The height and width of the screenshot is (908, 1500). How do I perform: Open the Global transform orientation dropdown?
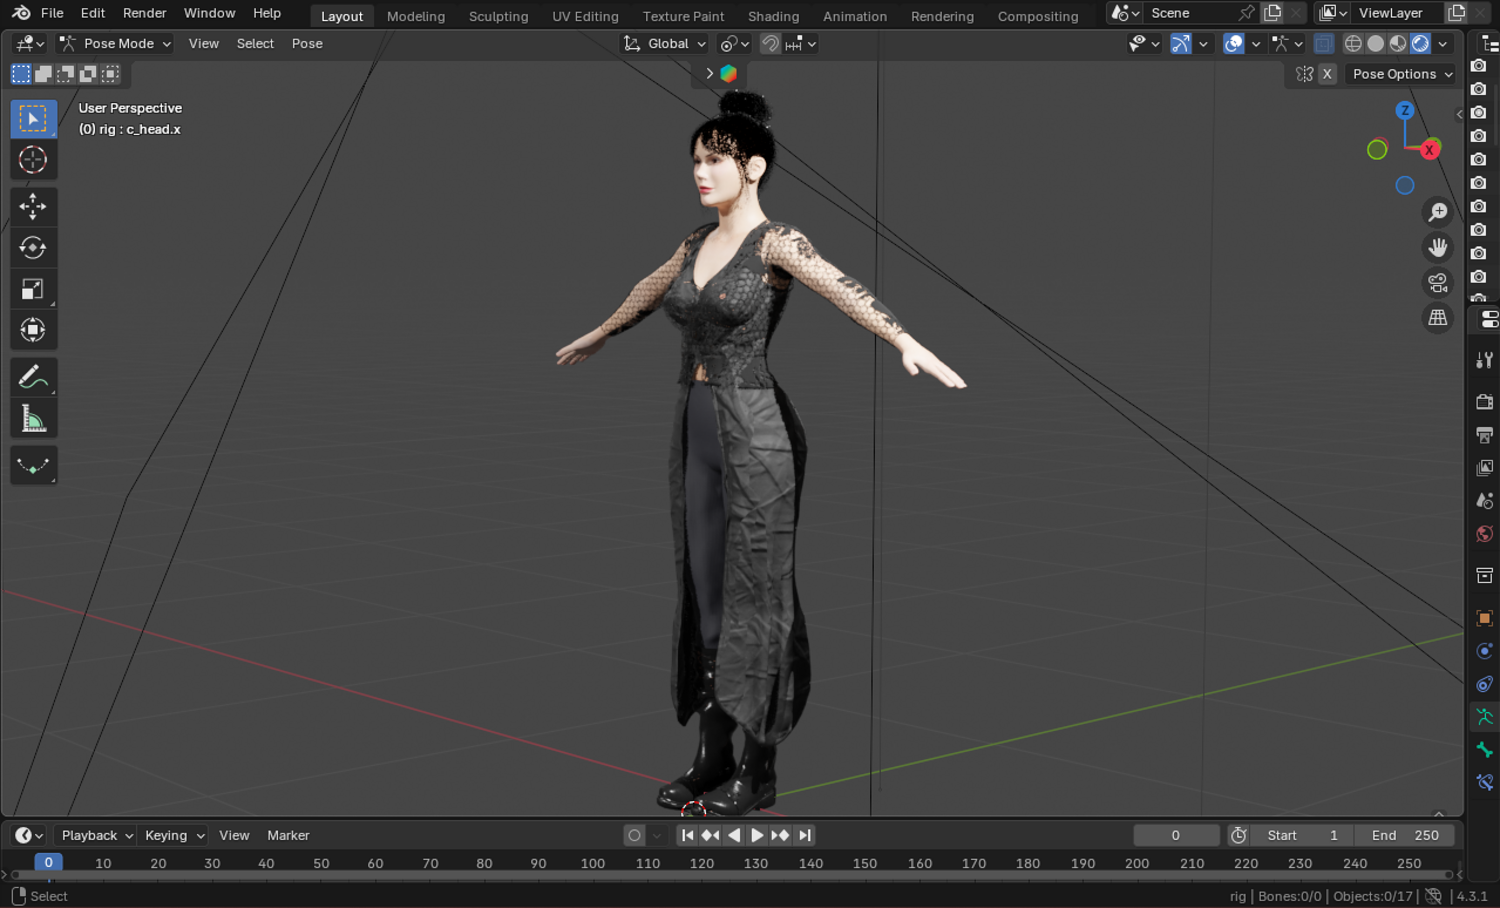click(x=665, y=44)
